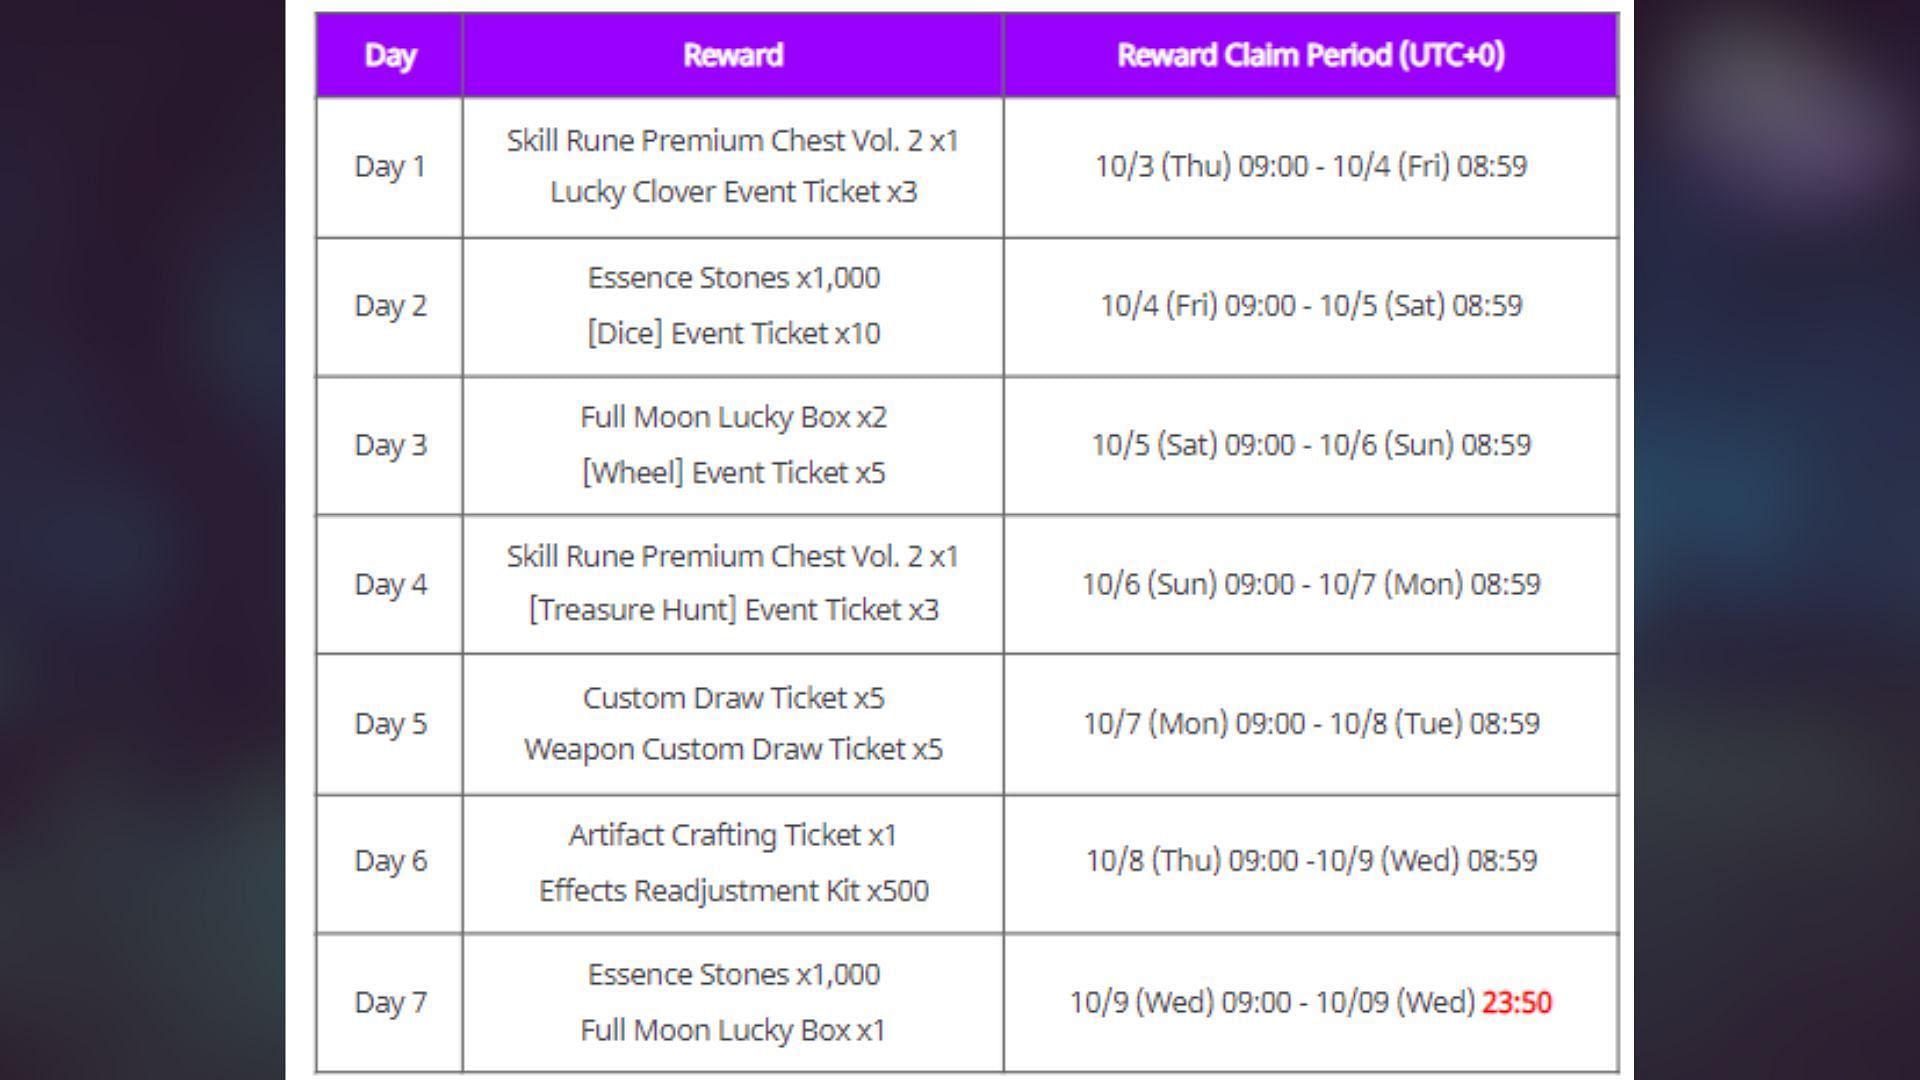Select the Day 1 row label

click(x=390, y=166)
